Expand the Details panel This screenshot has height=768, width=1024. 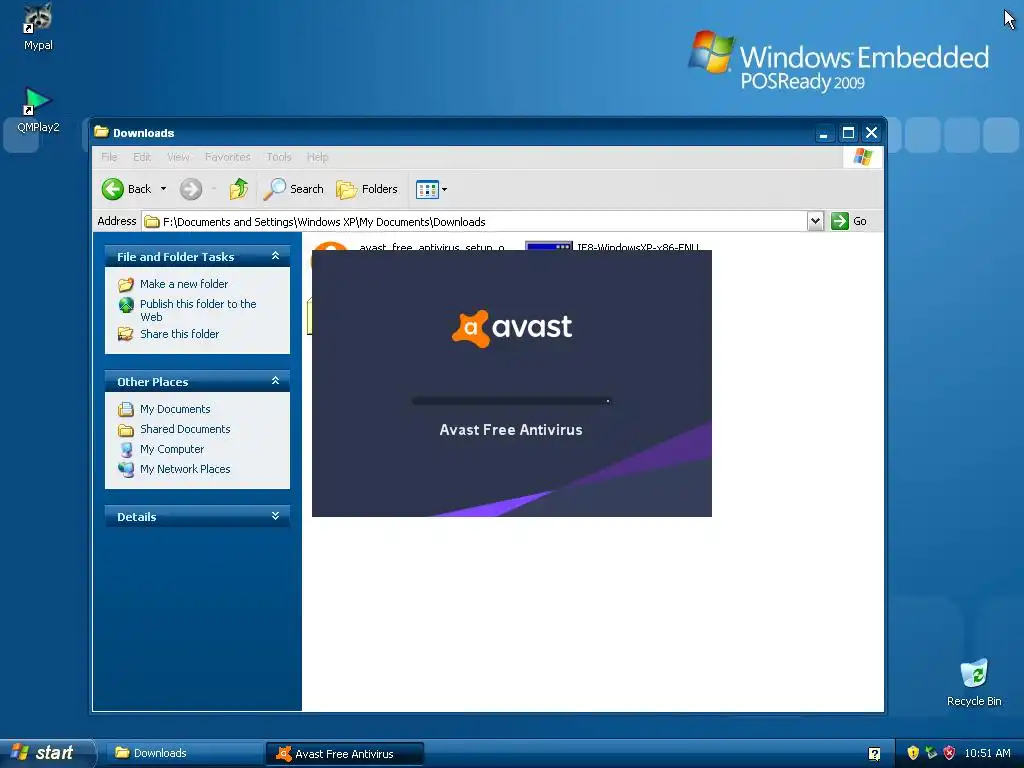pyautogui.click(x=275, y=516)
